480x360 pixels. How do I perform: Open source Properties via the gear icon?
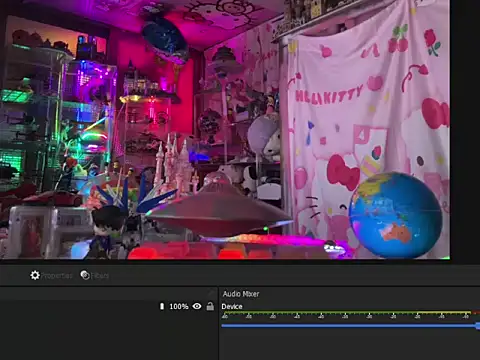35,275
